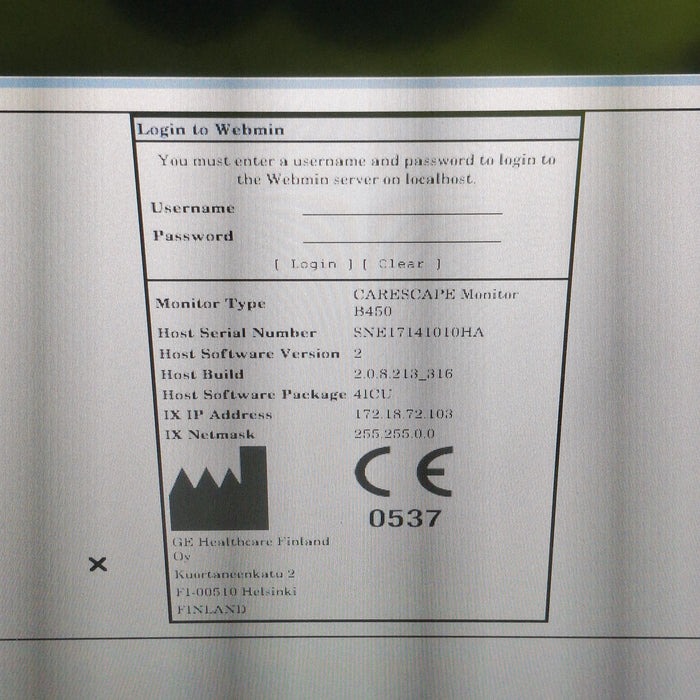Click the manufacturer factory symbol icon
Viewport: 700px width, 700px height.
[x=219, y=488]
